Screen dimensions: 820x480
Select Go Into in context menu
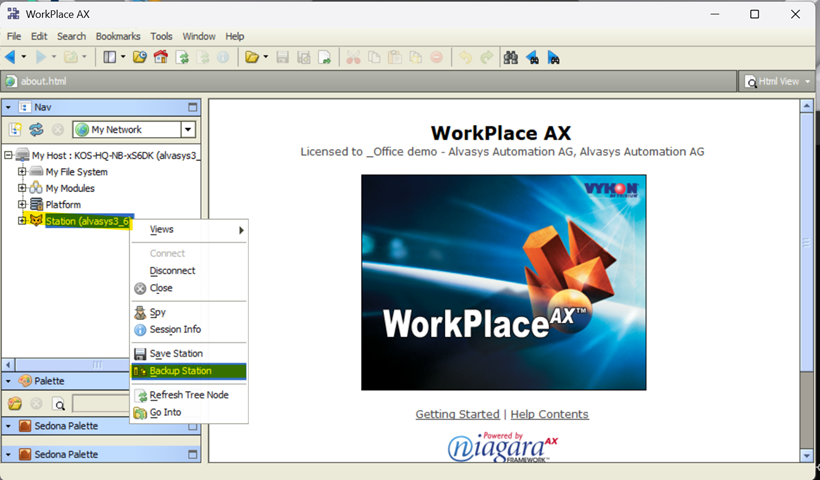pos(189,412)
